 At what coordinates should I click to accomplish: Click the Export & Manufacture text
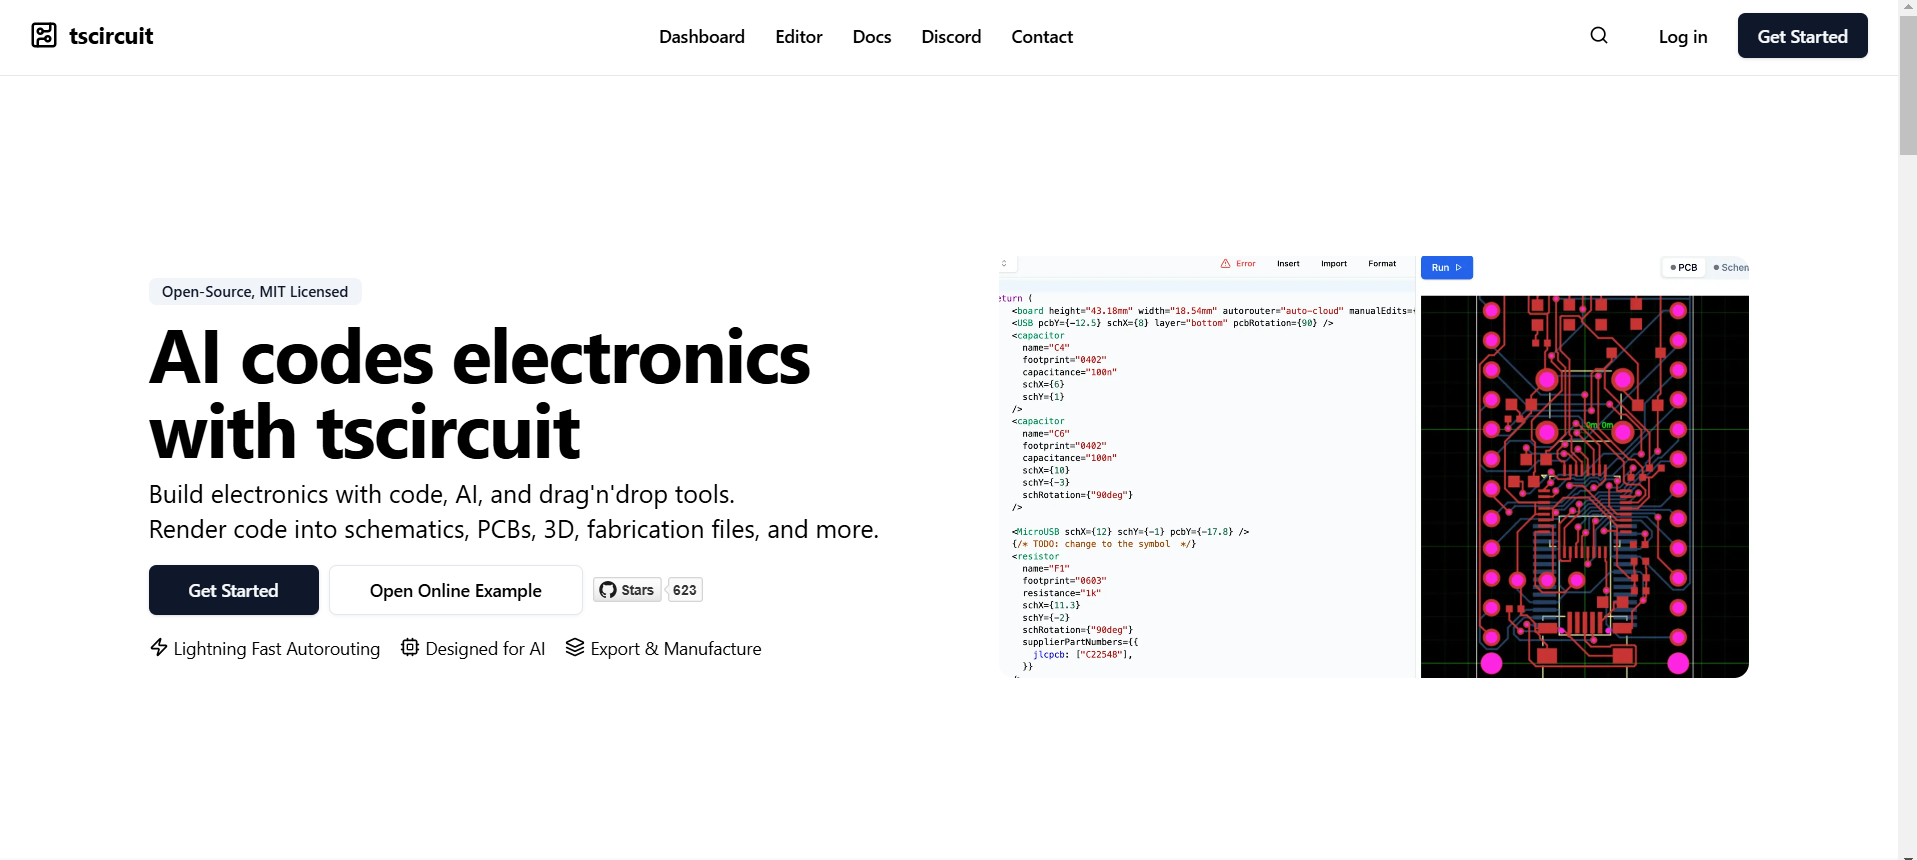(676, 649)
